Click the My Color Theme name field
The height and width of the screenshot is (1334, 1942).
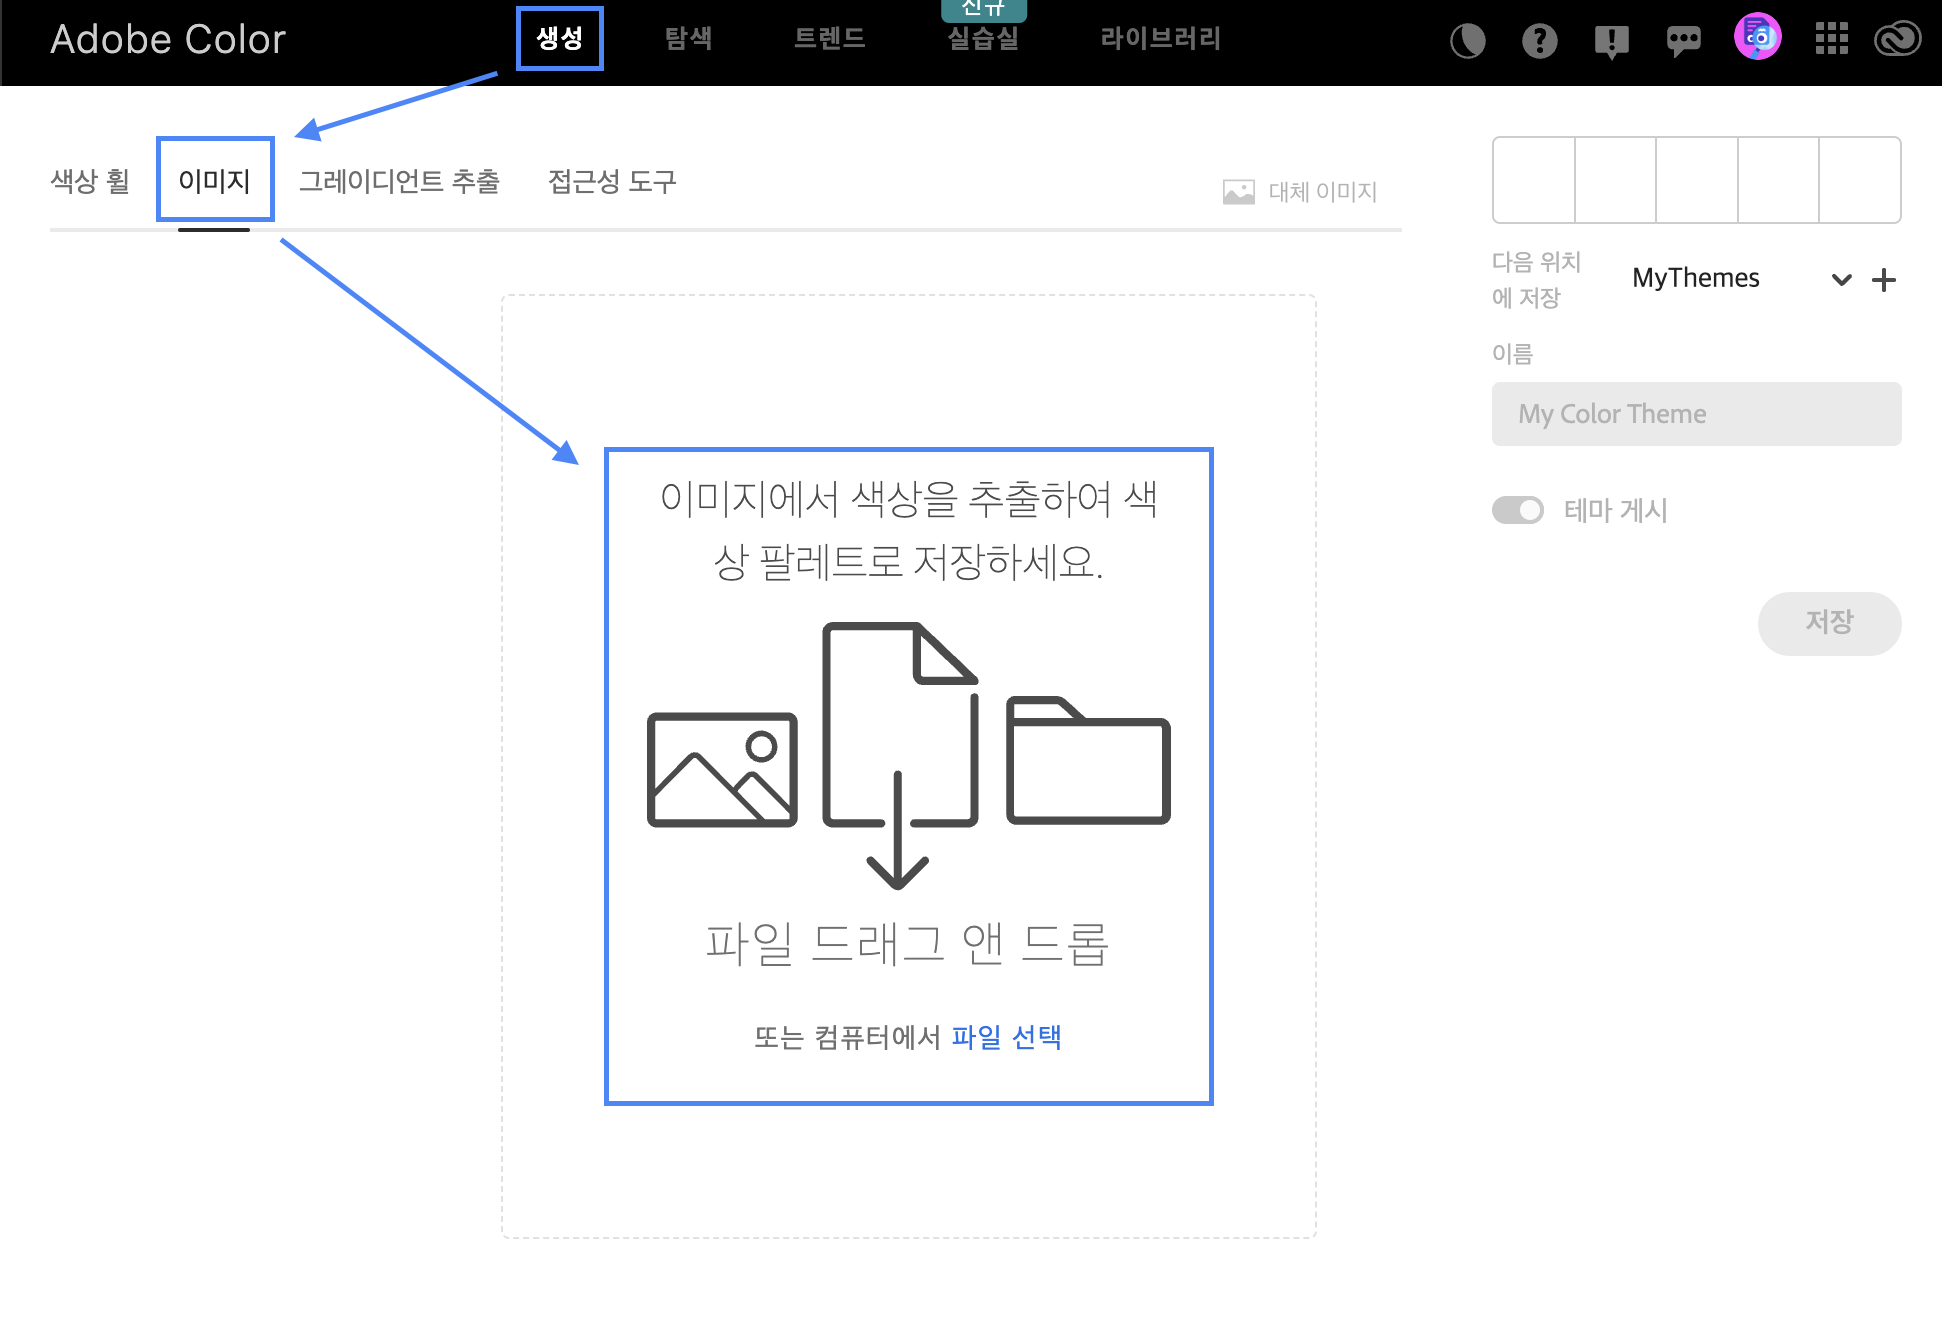1696,414
